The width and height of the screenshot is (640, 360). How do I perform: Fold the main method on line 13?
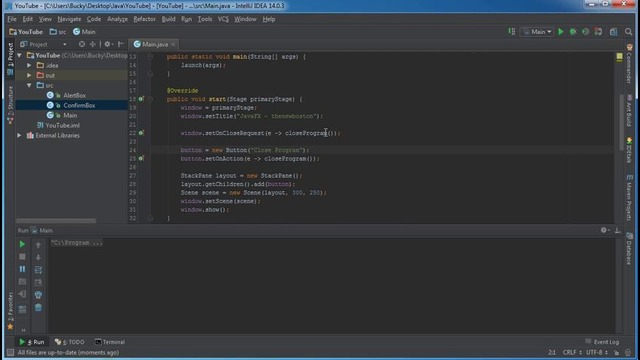tap(150, 57)
